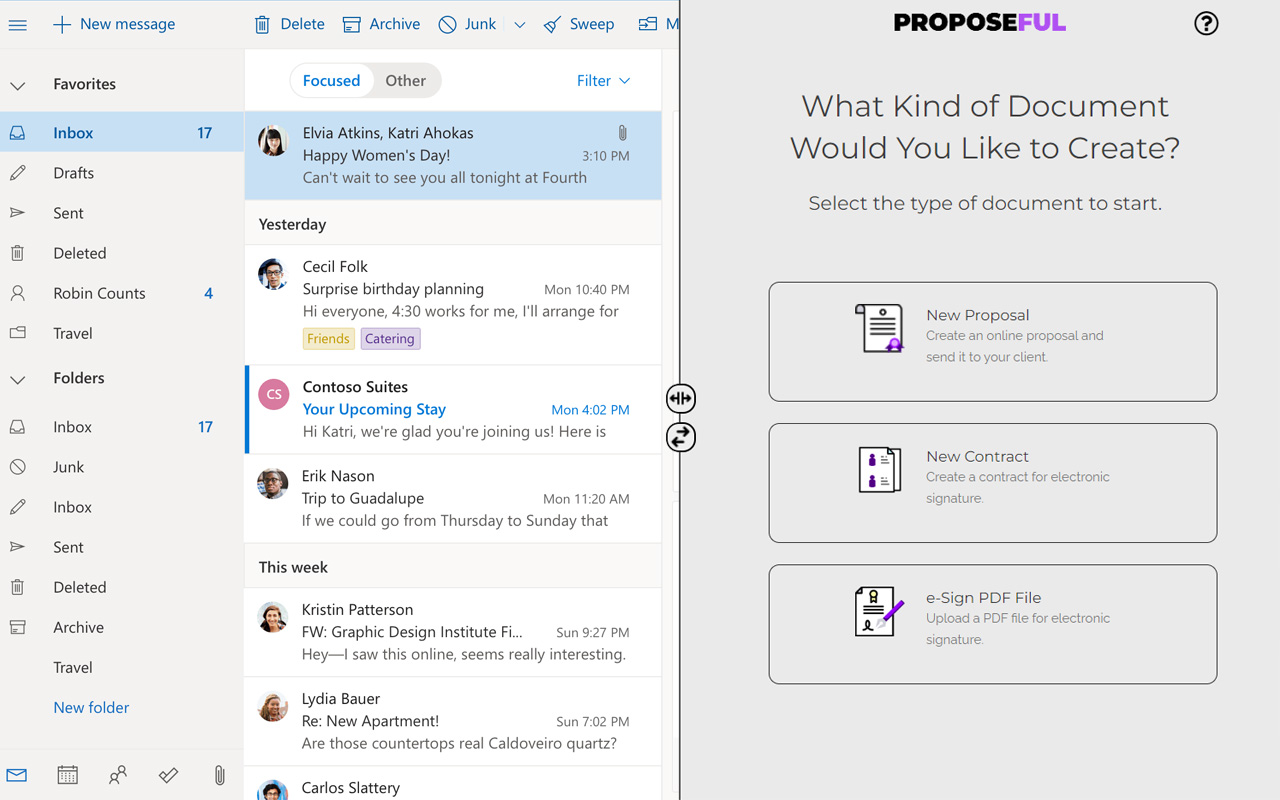Click the e-Sign PDF icon

[x=880, y=611]
